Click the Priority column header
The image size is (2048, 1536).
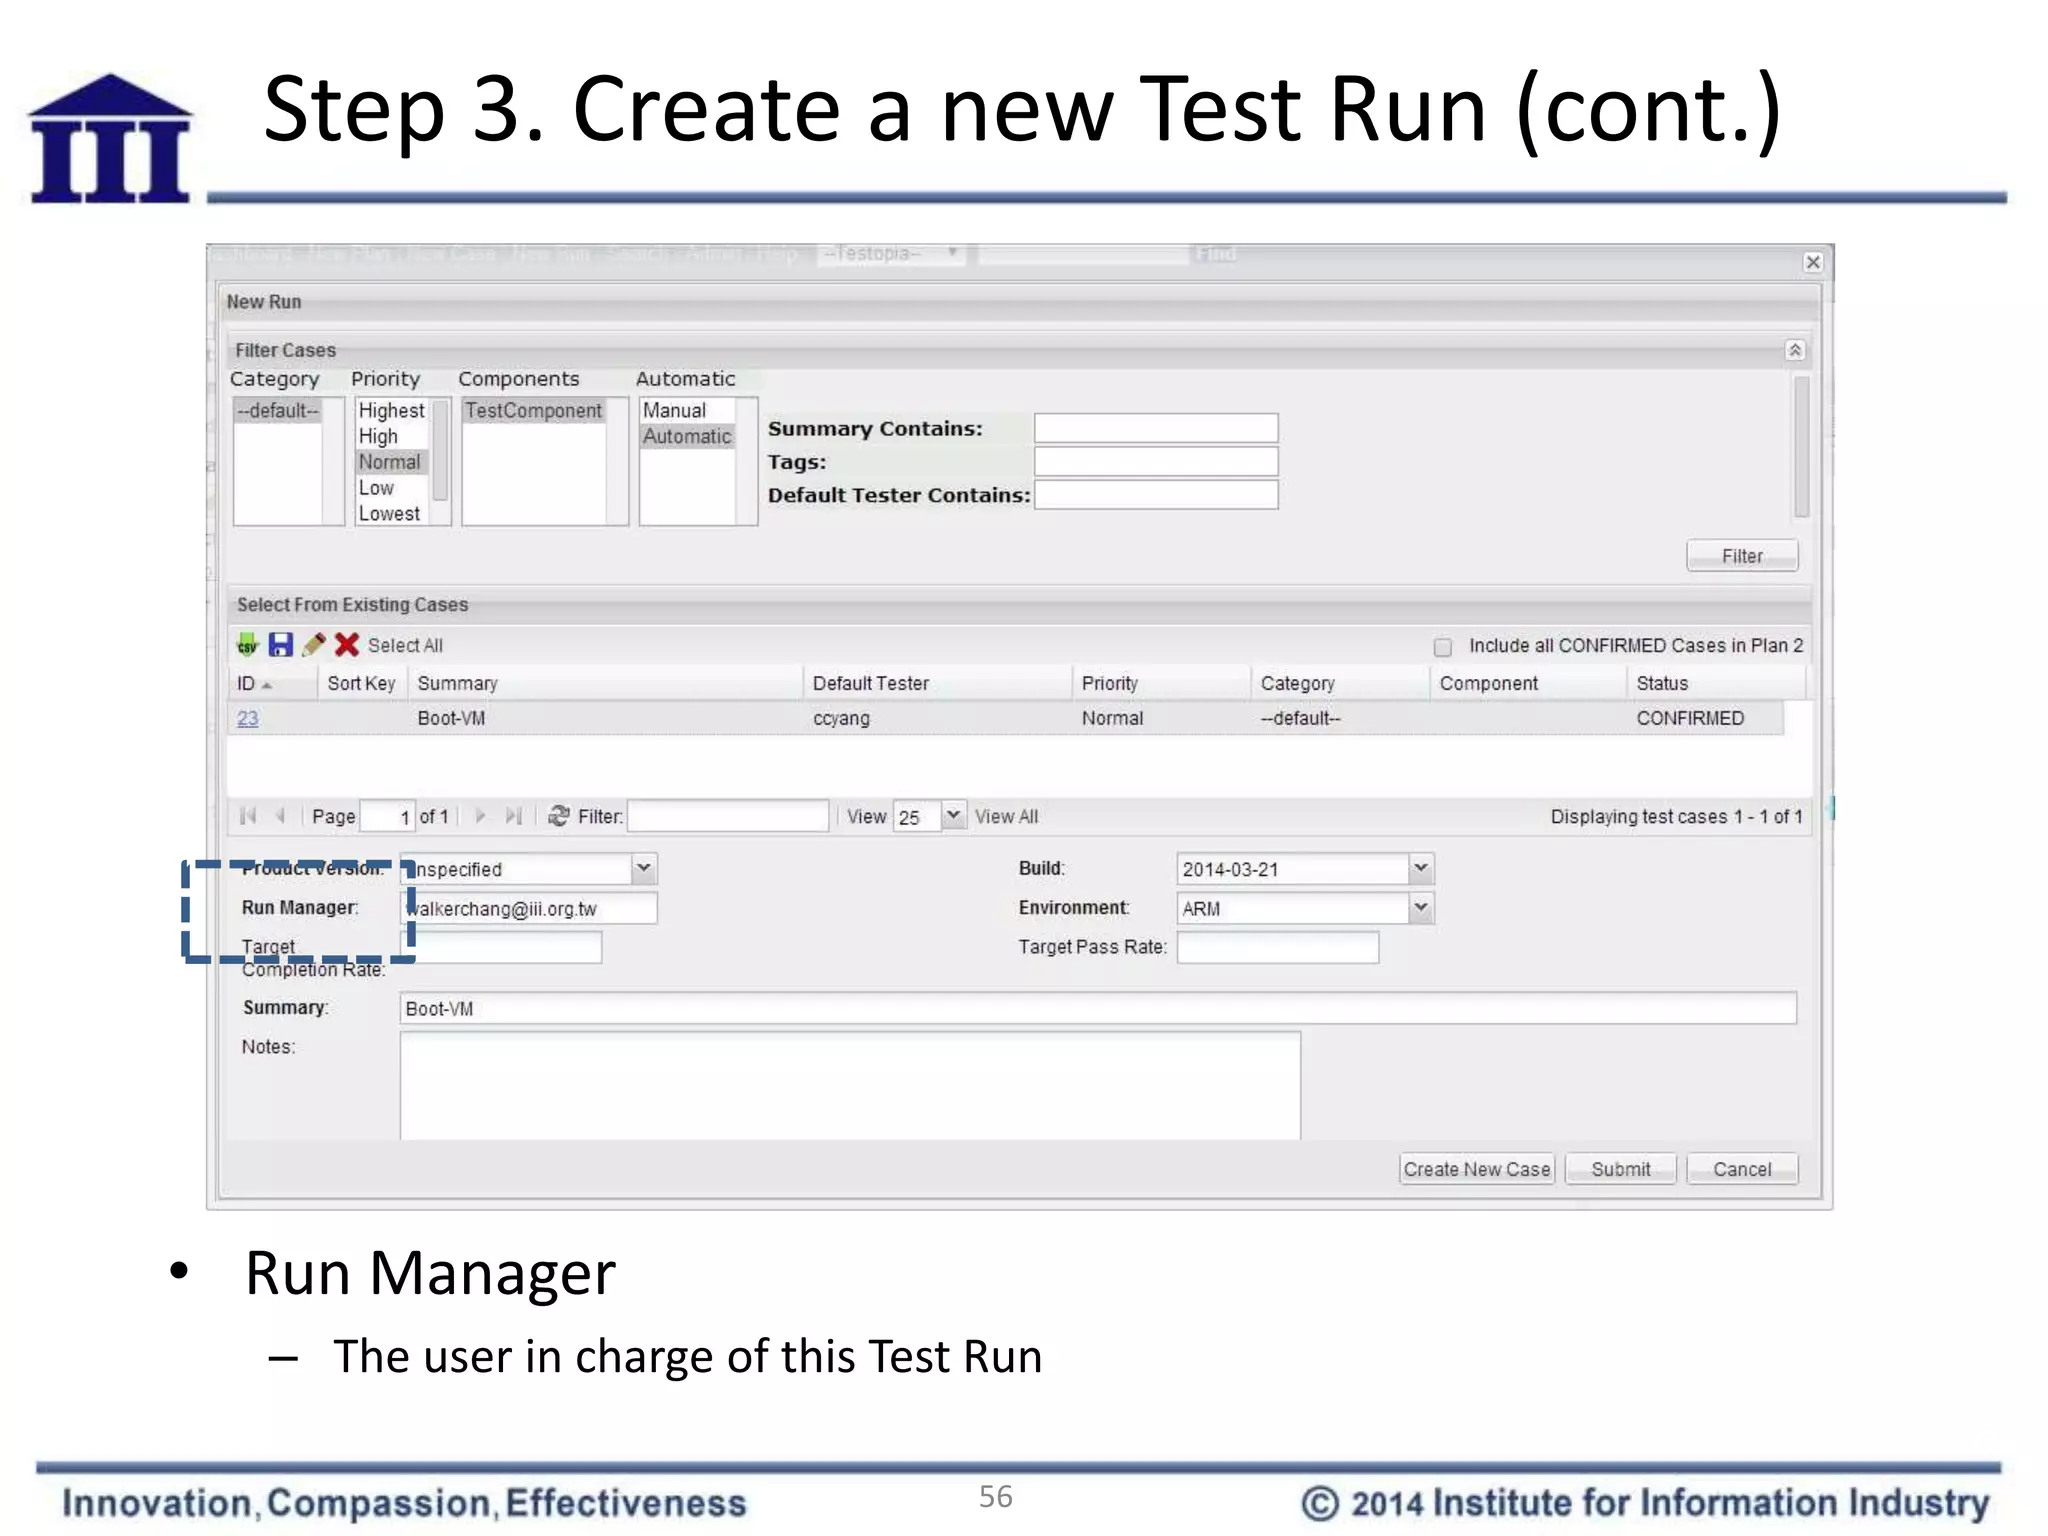coord(1161,683)
